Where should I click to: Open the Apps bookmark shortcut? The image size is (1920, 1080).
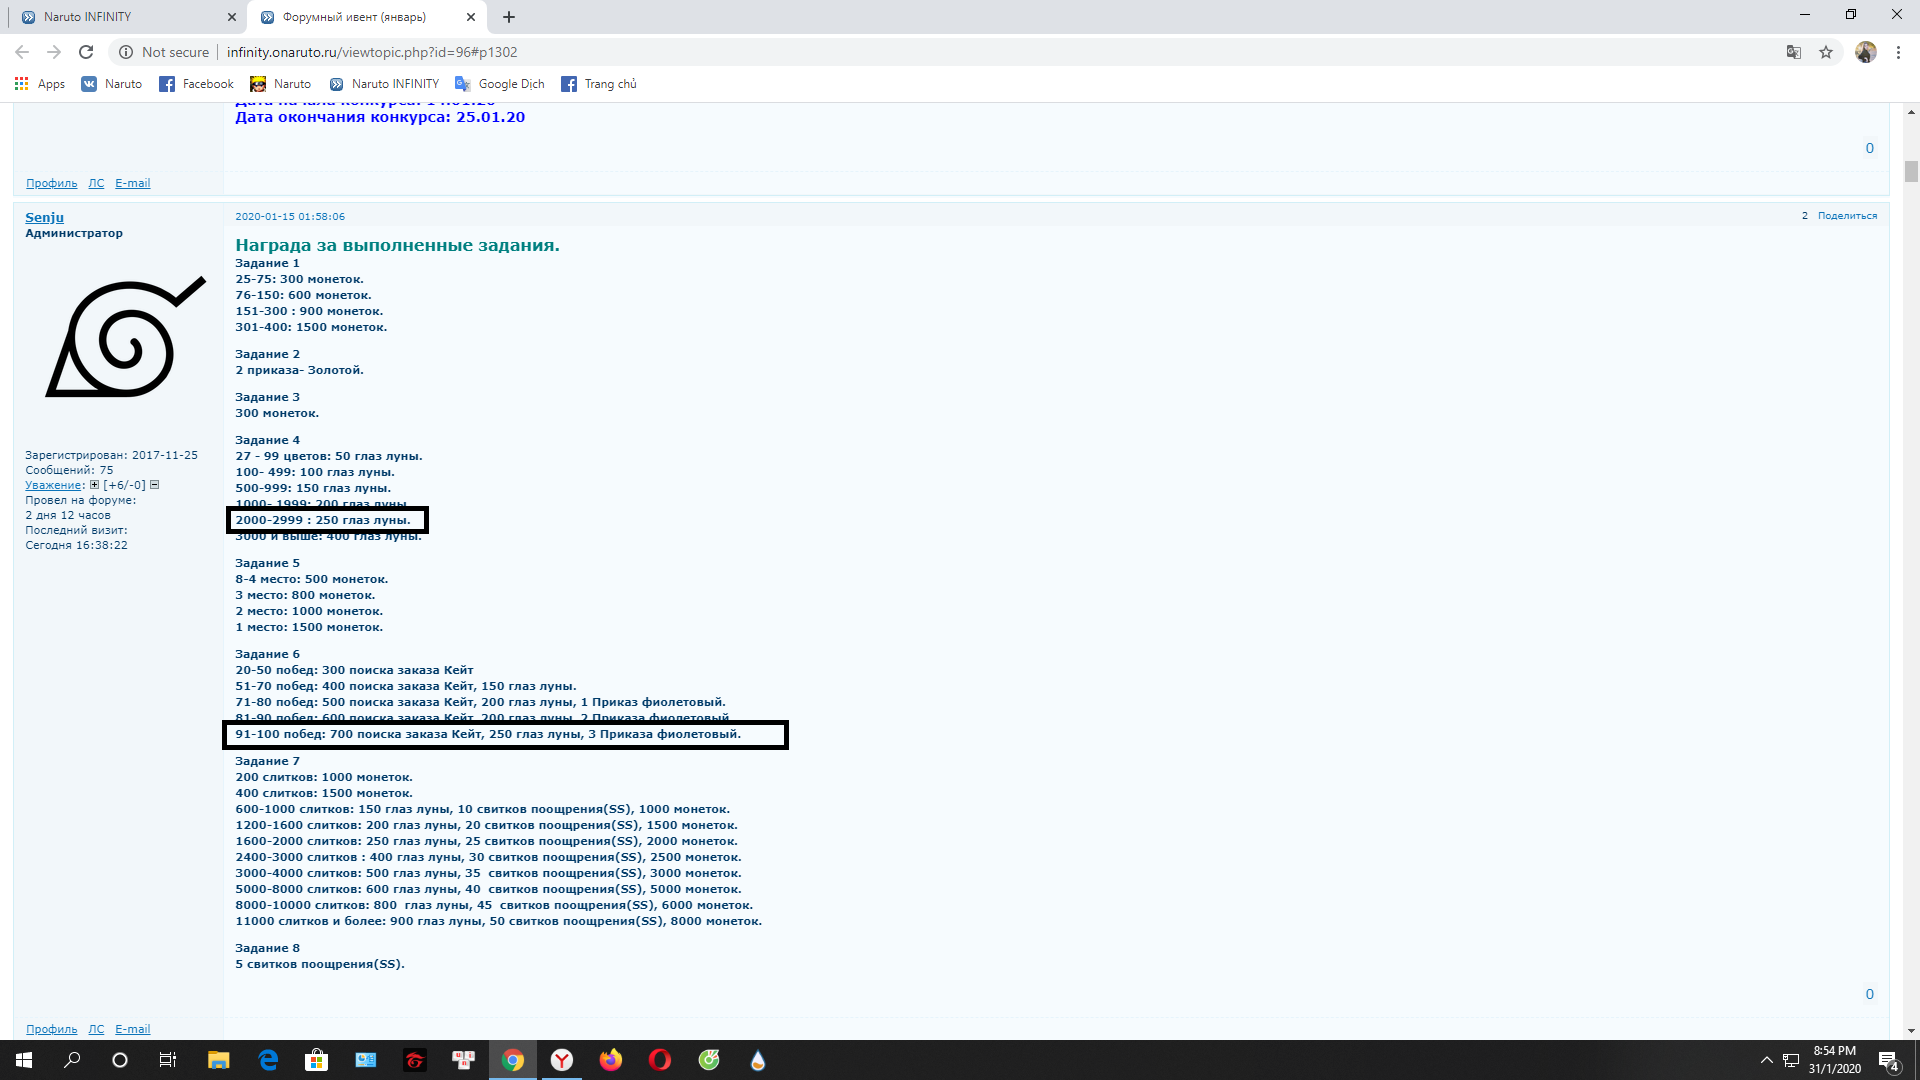(x=40, y=84)
